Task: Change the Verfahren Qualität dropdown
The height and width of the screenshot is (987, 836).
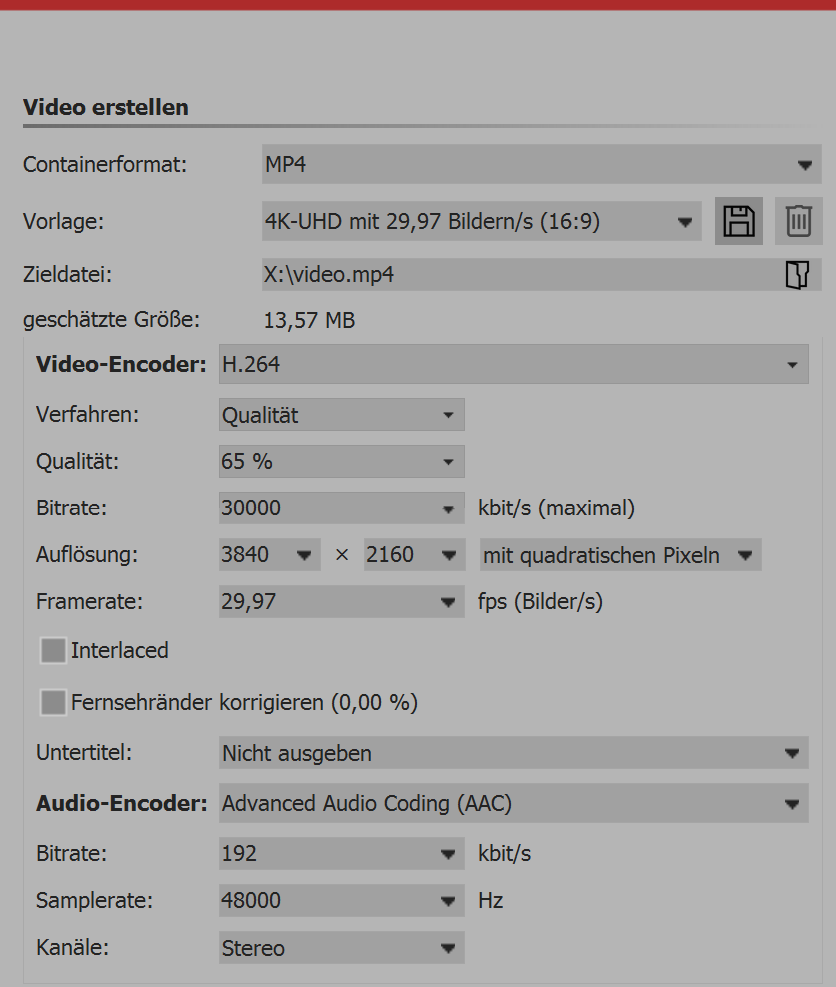Action: [341, 415]
